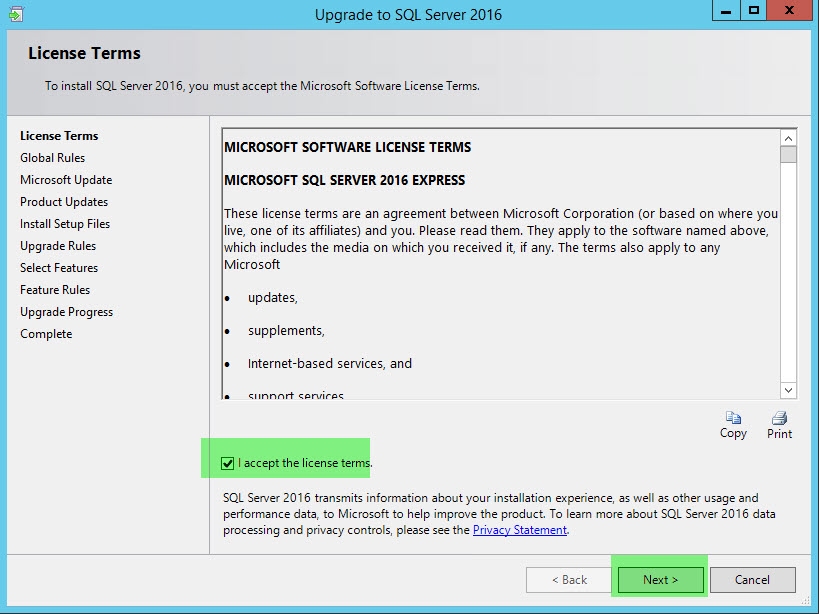Click the license text scroll down arrow
Screen dimensions: 819x614
(x=788, y=390)
